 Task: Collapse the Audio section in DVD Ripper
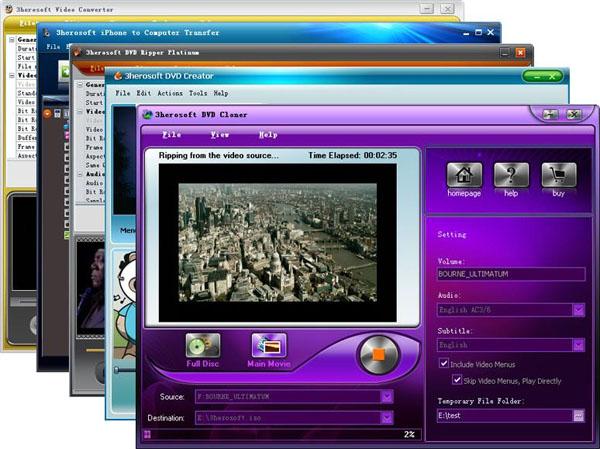pyautogui.click(x=80, y=174)
